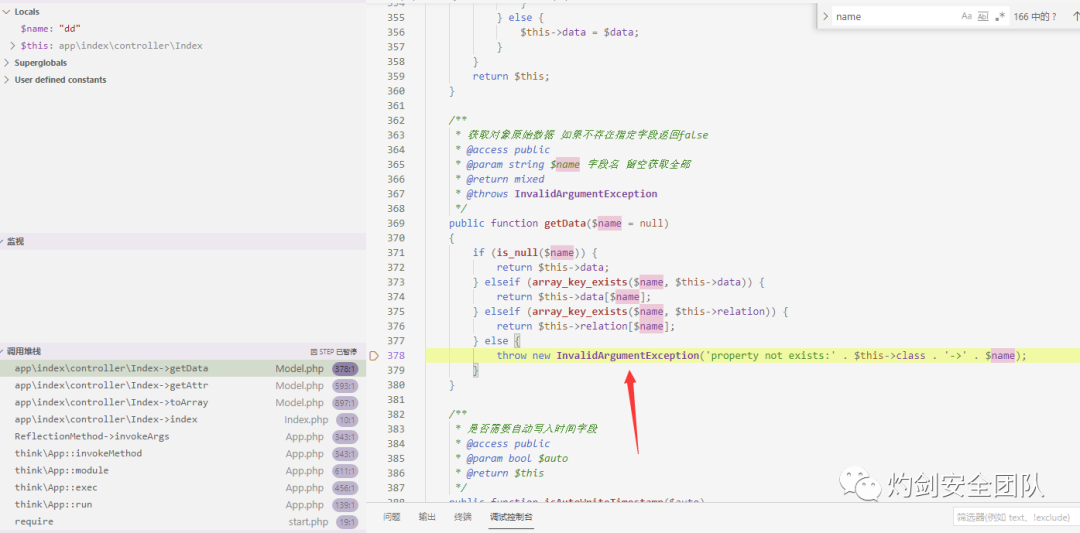
Task: Select the $name: "dd" variable
Action: [x=51, y=29]
